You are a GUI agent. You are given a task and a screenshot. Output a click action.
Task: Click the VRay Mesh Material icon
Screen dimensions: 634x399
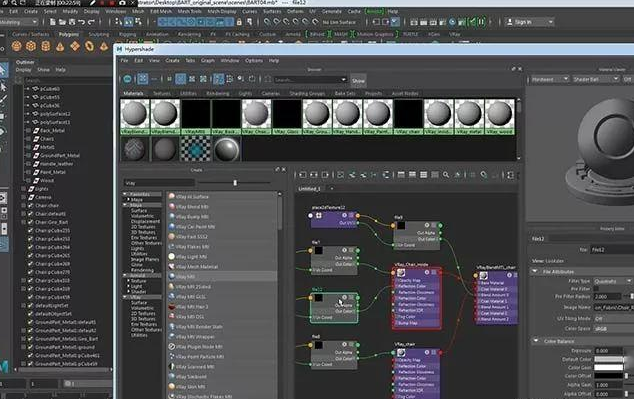point(171,266)
